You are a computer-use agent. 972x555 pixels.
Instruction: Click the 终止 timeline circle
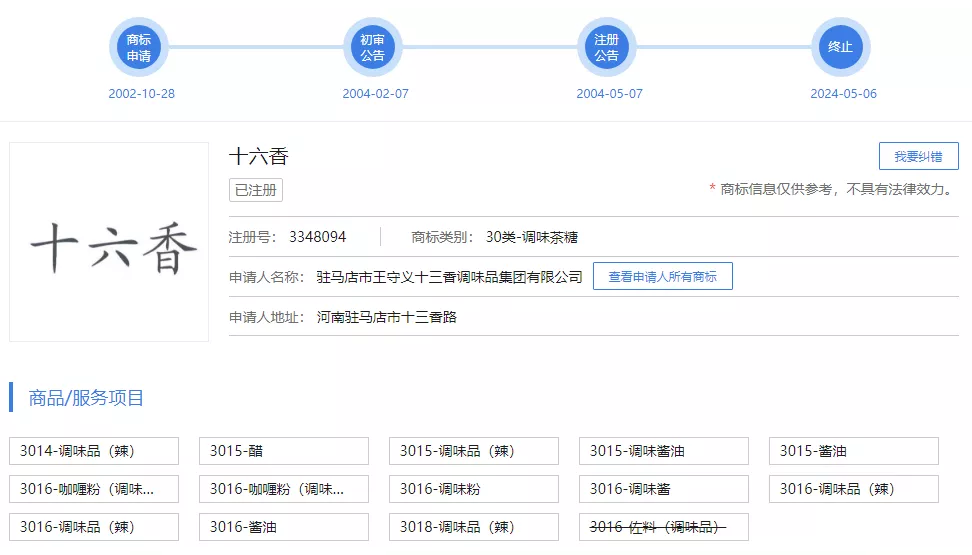tap(840, 47)
